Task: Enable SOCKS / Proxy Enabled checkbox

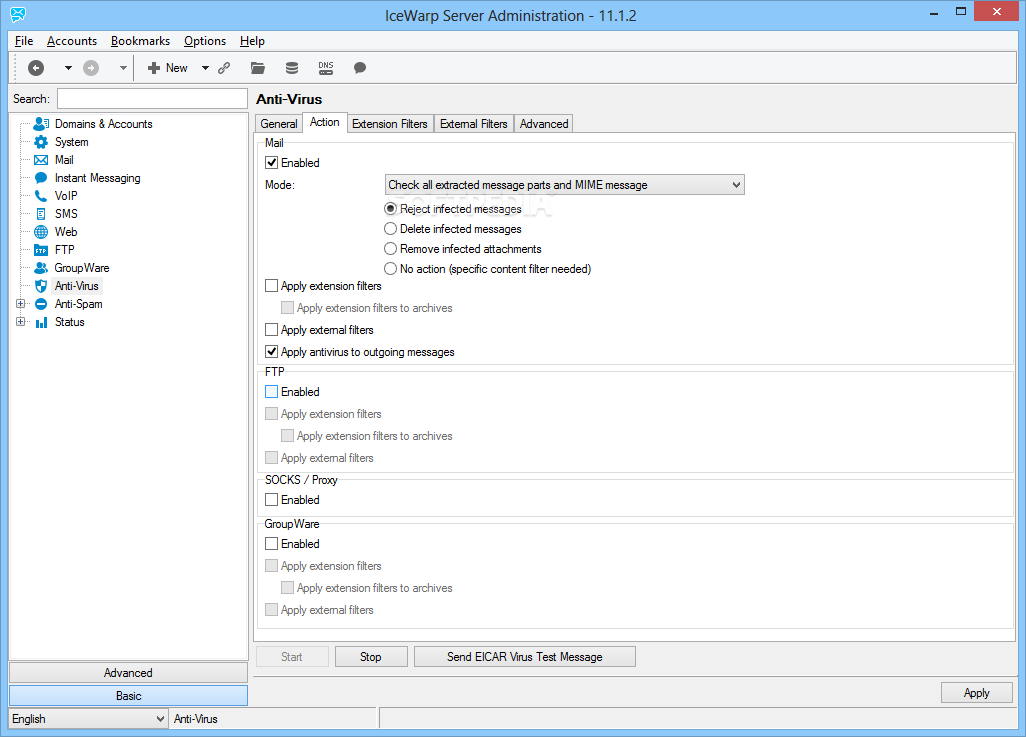Action: 272,500
